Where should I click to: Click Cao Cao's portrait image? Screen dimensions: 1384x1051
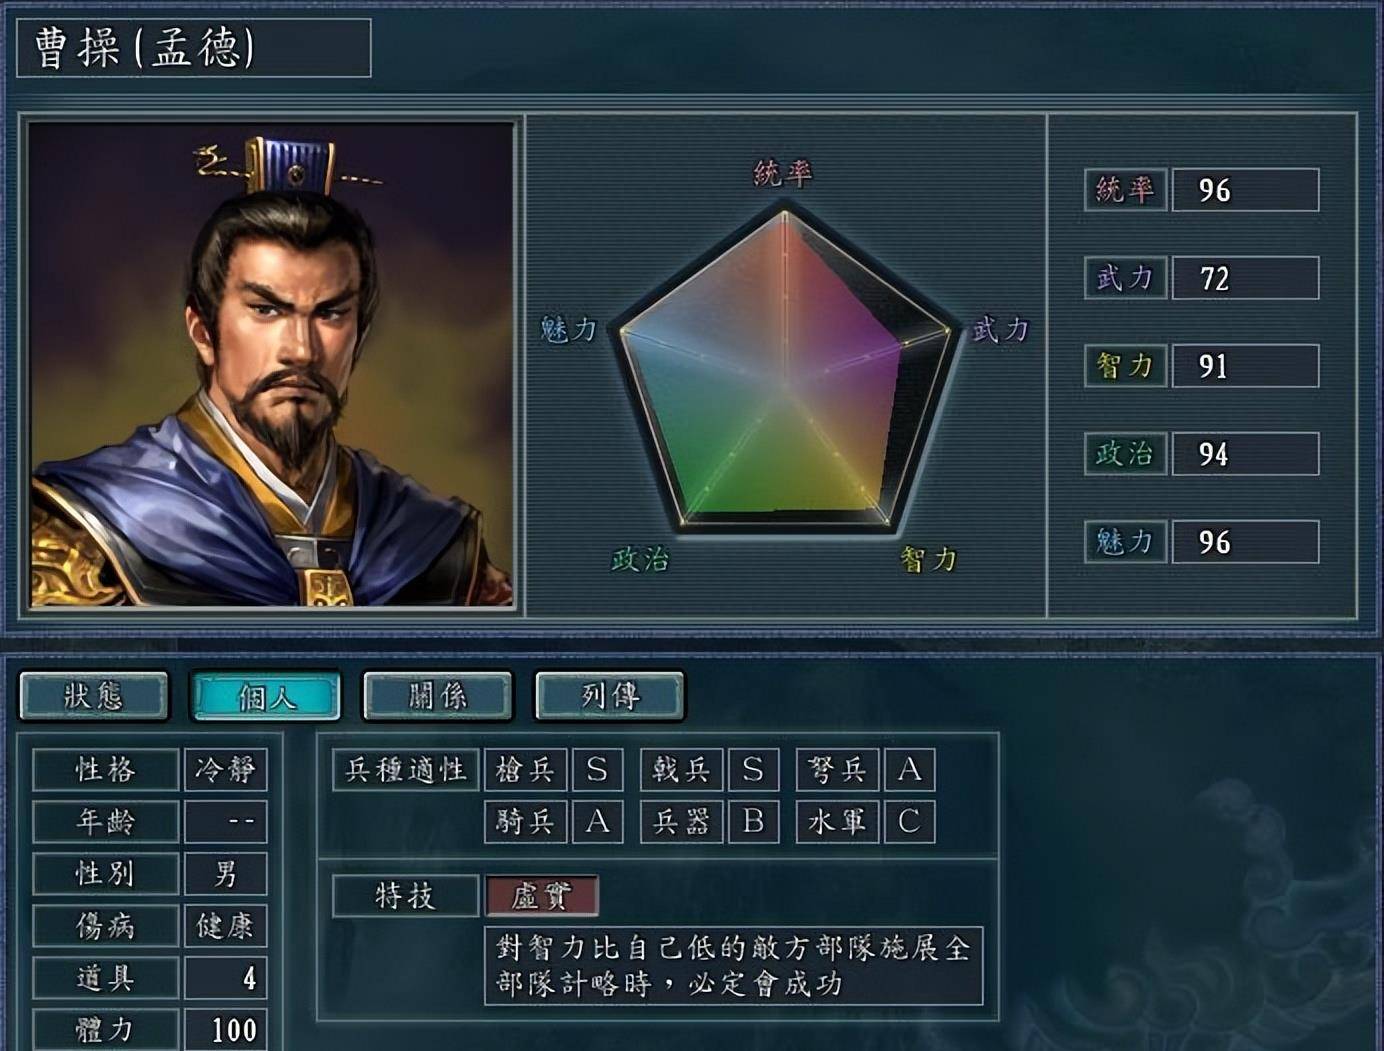(271, 365)
